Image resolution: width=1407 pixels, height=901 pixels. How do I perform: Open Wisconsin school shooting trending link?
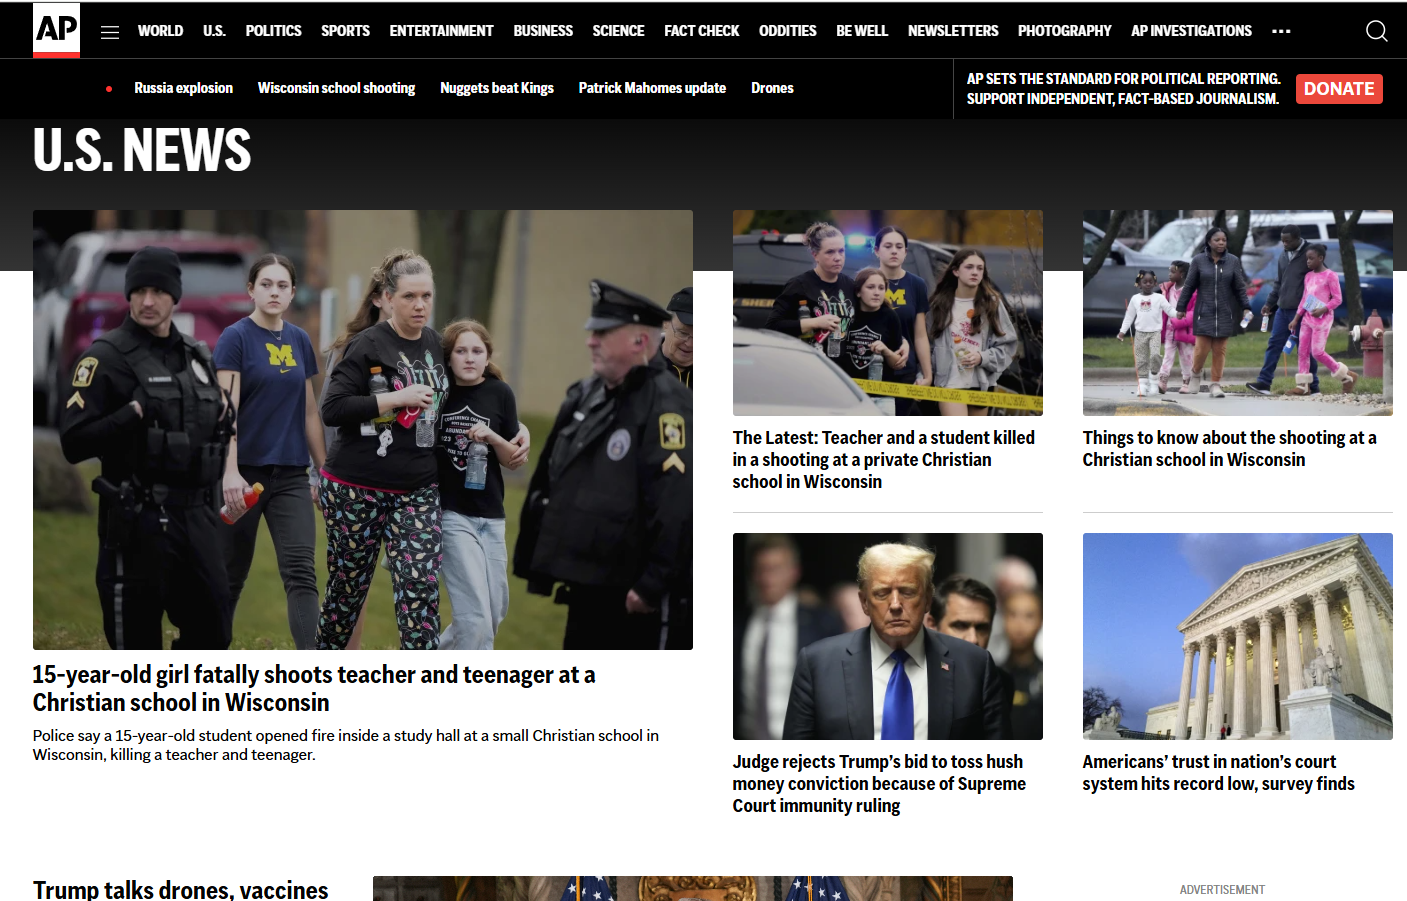click(336, 88)
